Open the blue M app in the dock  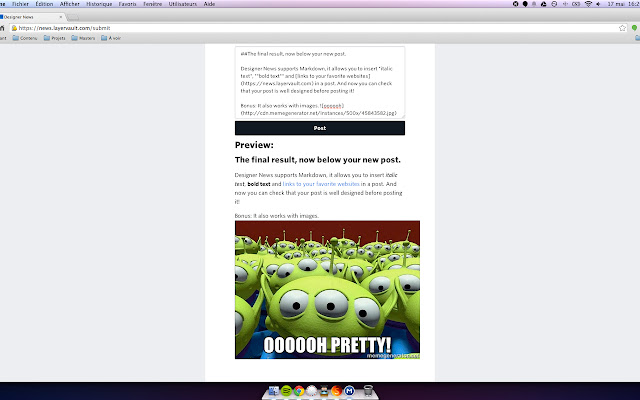349,391
